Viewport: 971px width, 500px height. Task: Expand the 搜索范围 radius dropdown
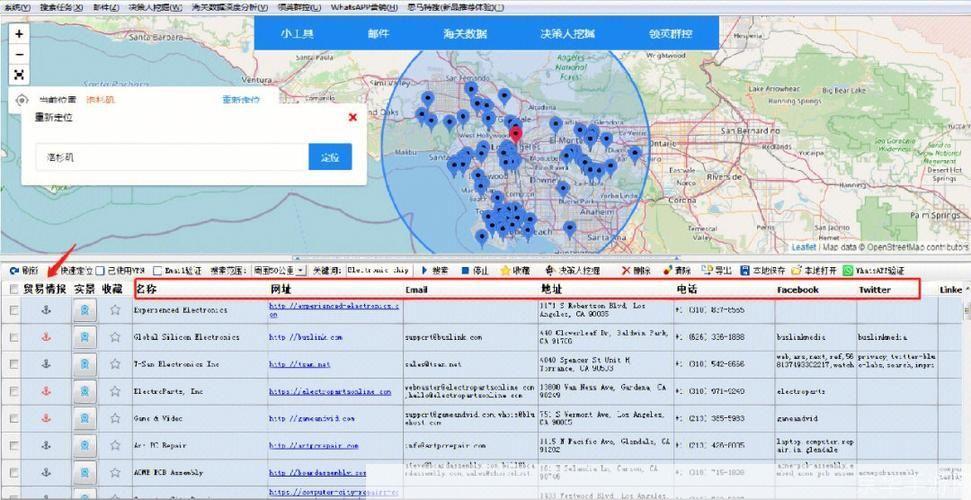click(301, 271)
